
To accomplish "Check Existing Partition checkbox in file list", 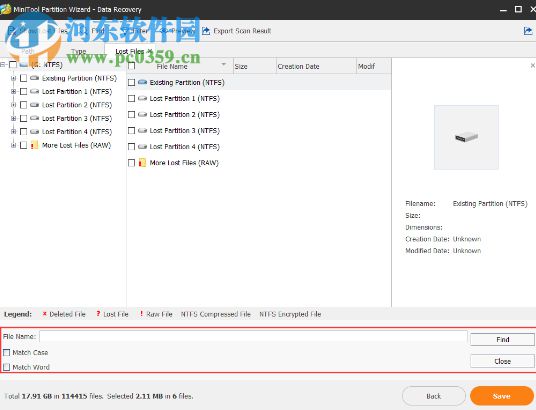I will pos(131,82).
